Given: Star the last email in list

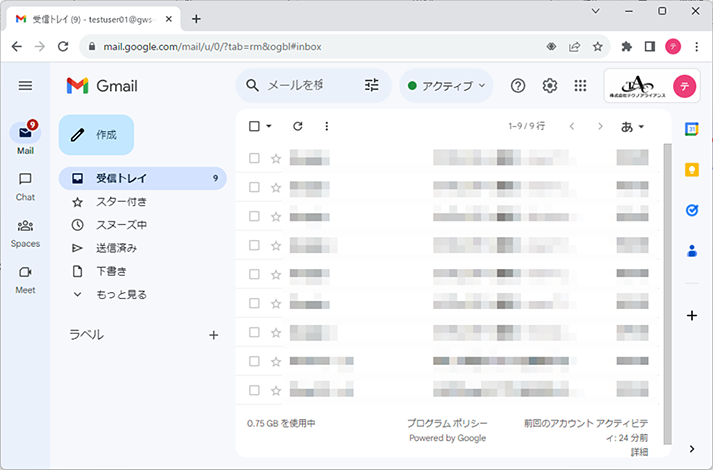Looking at the screenshot, I should 276,390.
